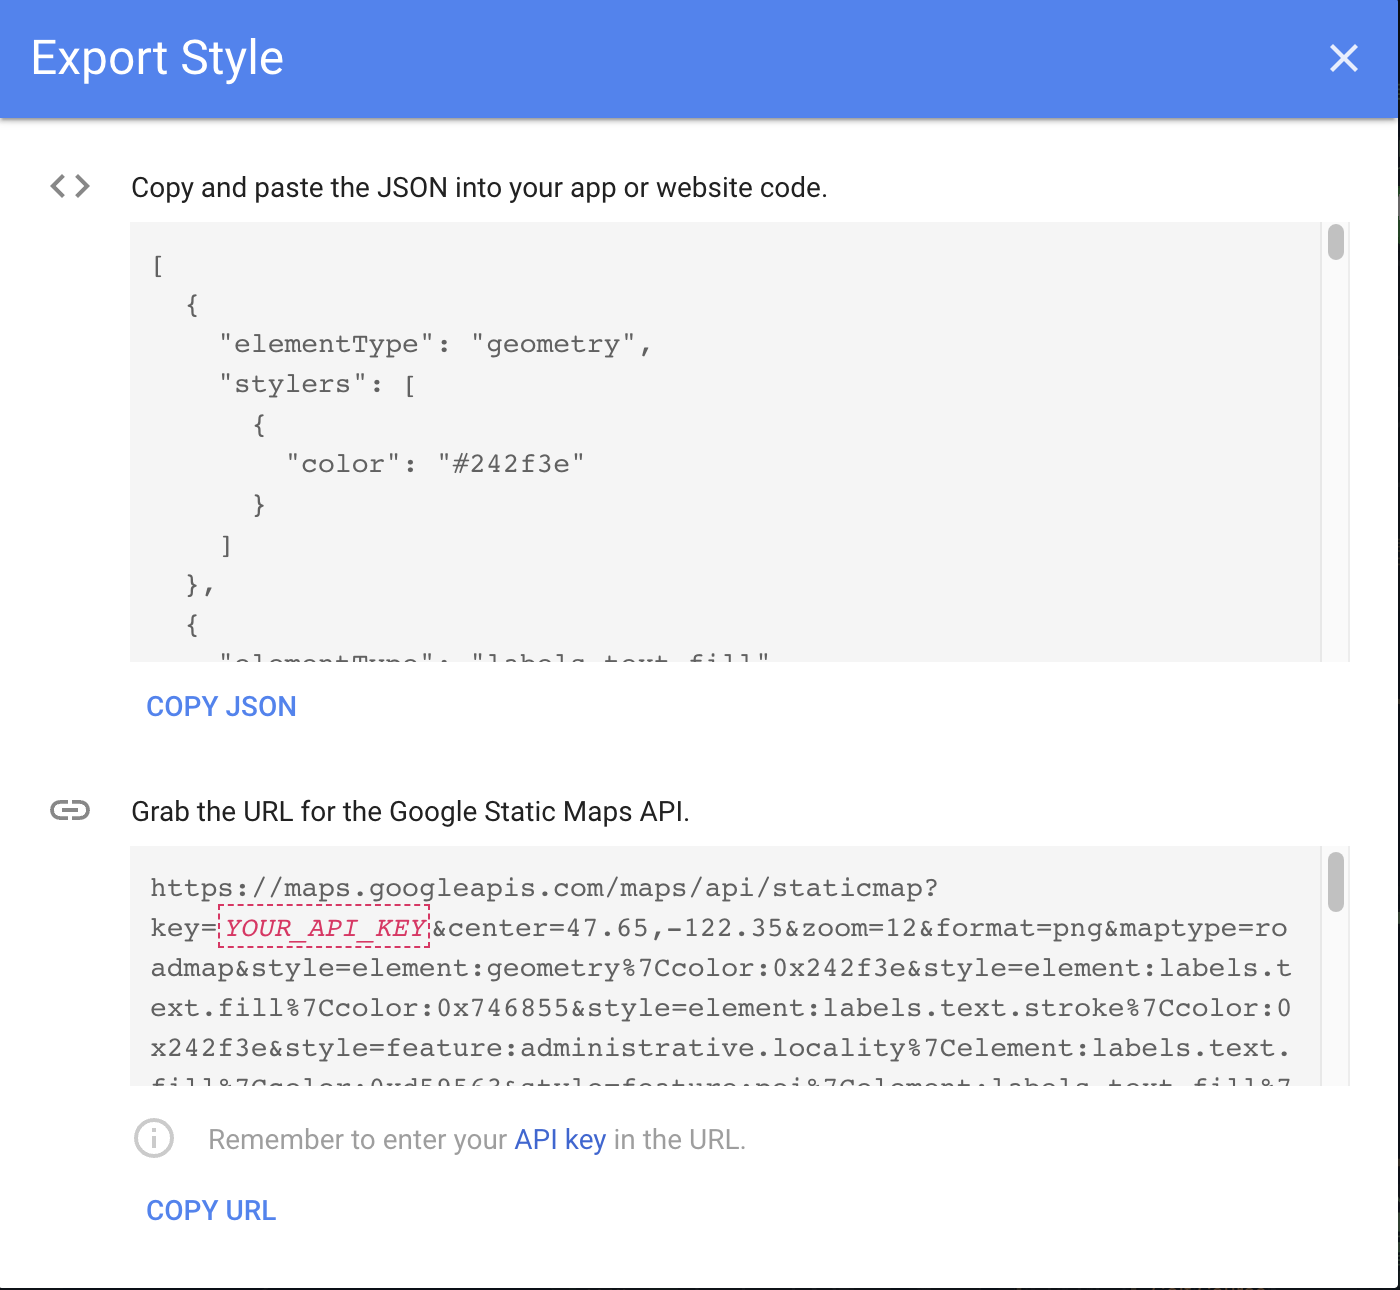Click the "elementType": "geometry" line
The image size is (1400, 1290).
point(436,344)
